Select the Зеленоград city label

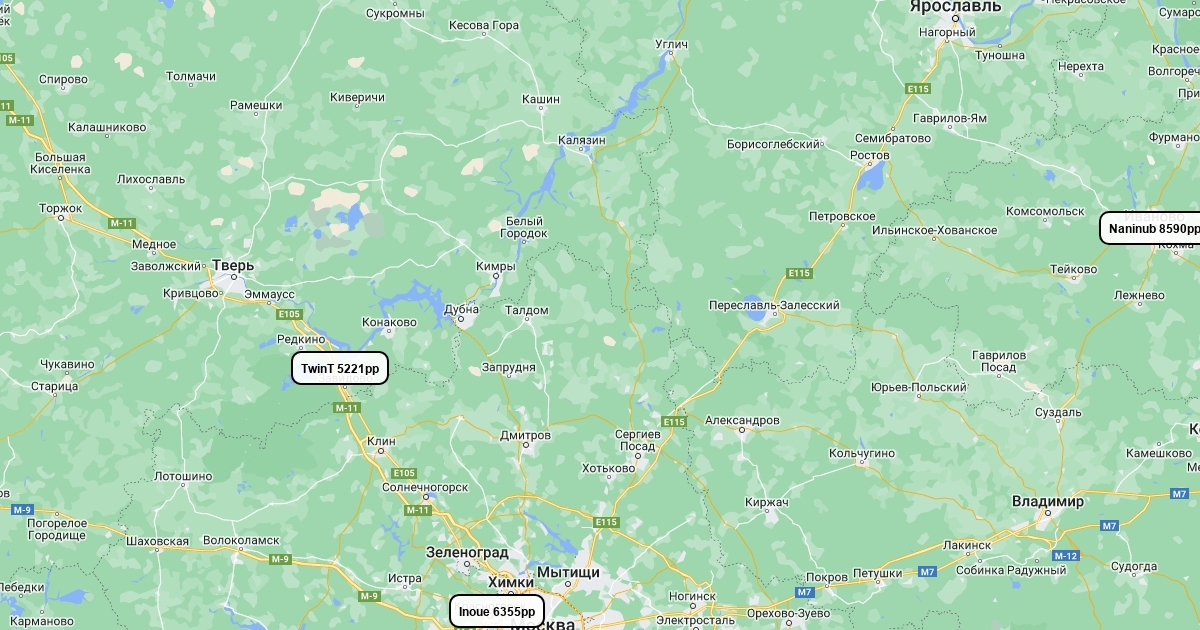467,552
